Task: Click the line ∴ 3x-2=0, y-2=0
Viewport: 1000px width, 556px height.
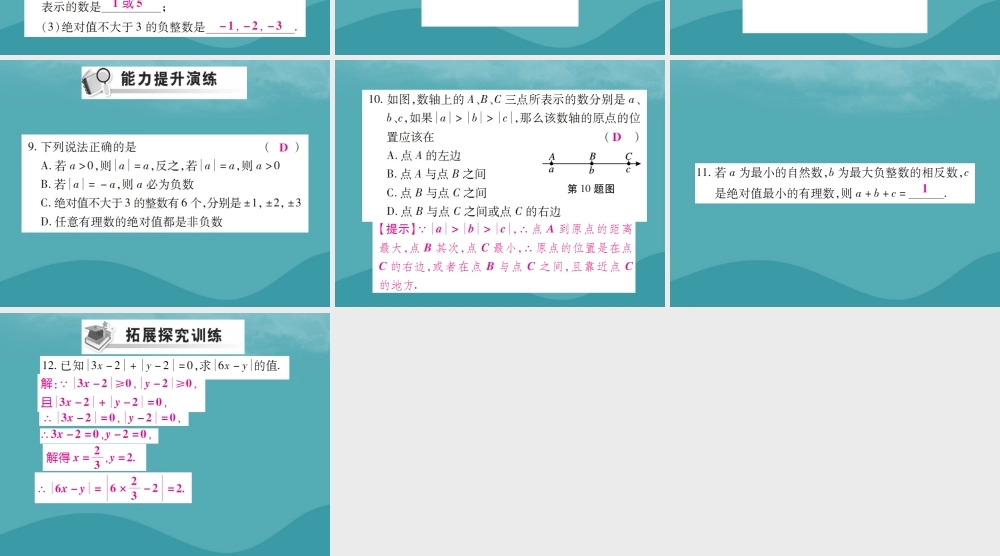Action: (96, 434)
